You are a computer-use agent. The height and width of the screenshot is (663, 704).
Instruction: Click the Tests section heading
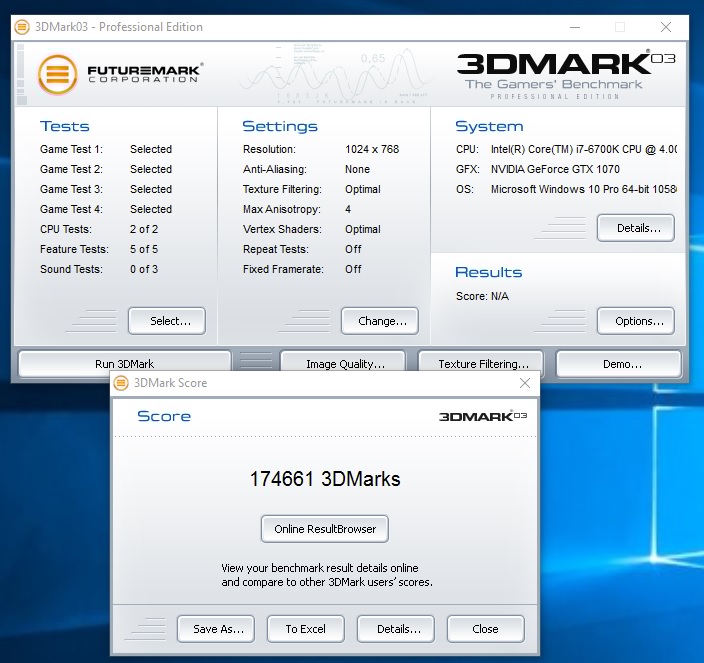[x=65, y=126]
